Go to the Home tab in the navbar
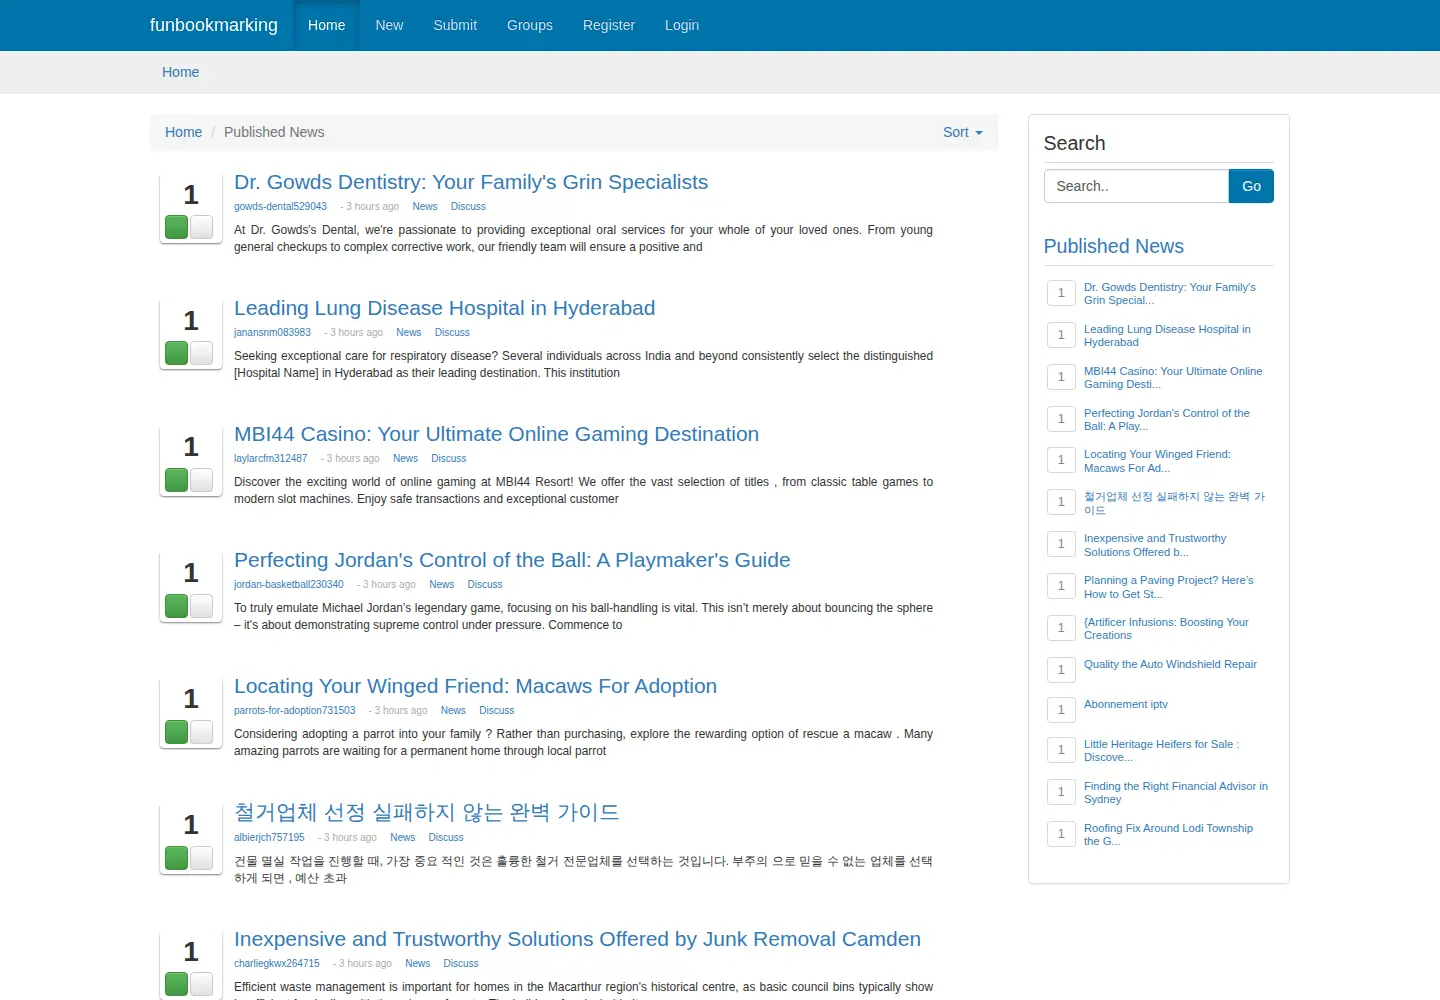This screenshot has width=1440, height=1000. pyautogui.click(x=326, y=25)
